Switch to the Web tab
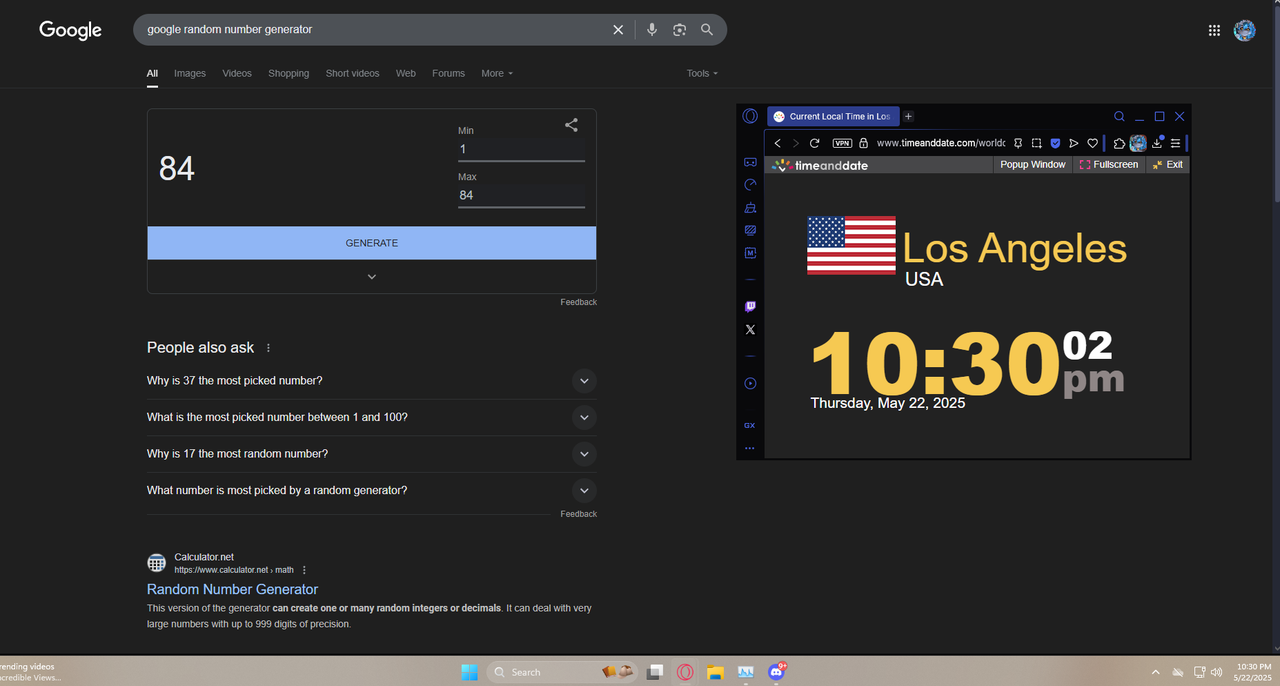The width and height of the screenshot is (1280, 686). 406,73
